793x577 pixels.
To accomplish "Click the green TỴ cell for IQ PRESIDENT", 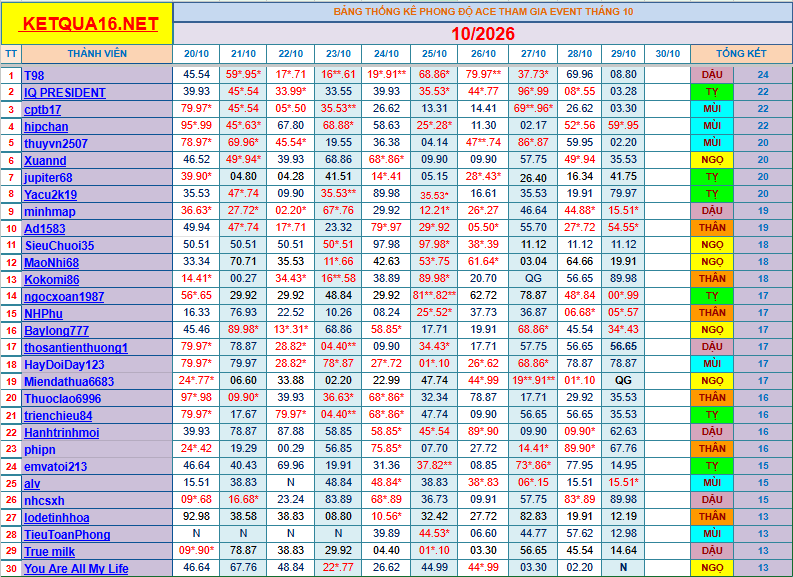I will pyautogui.click(x=712, y=92).
